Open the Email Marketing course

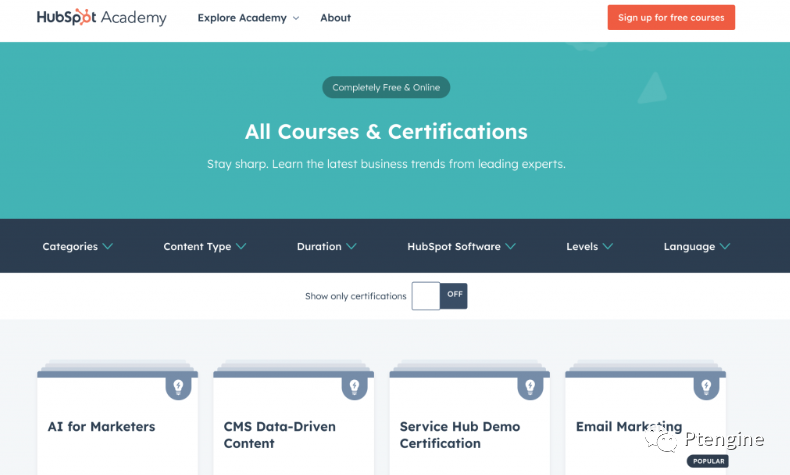tap(629, 427)
